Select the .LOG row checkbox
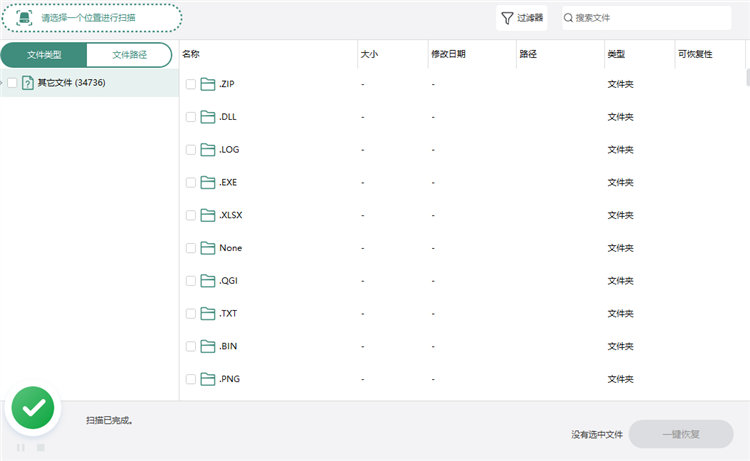The height and width of the screenshot is (461, 750). point(190,150)
